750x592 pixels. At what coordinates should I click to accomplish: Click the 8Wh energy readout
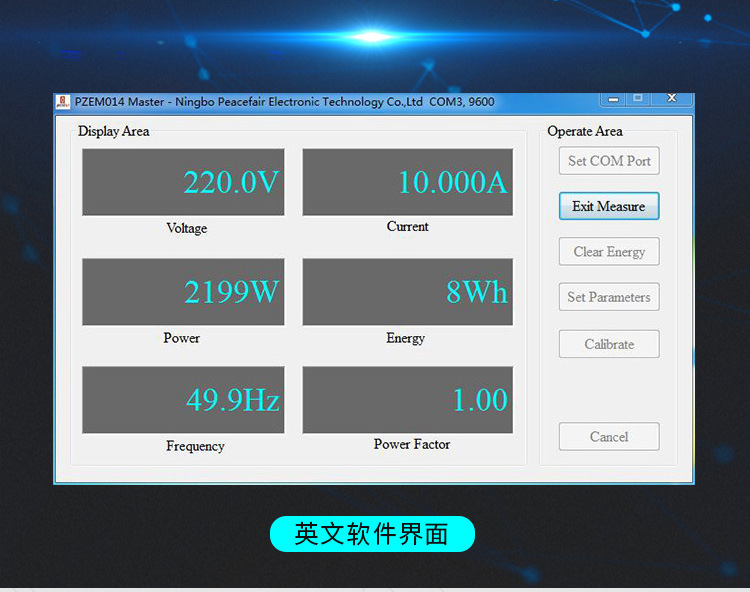click(x=407, y=292)
